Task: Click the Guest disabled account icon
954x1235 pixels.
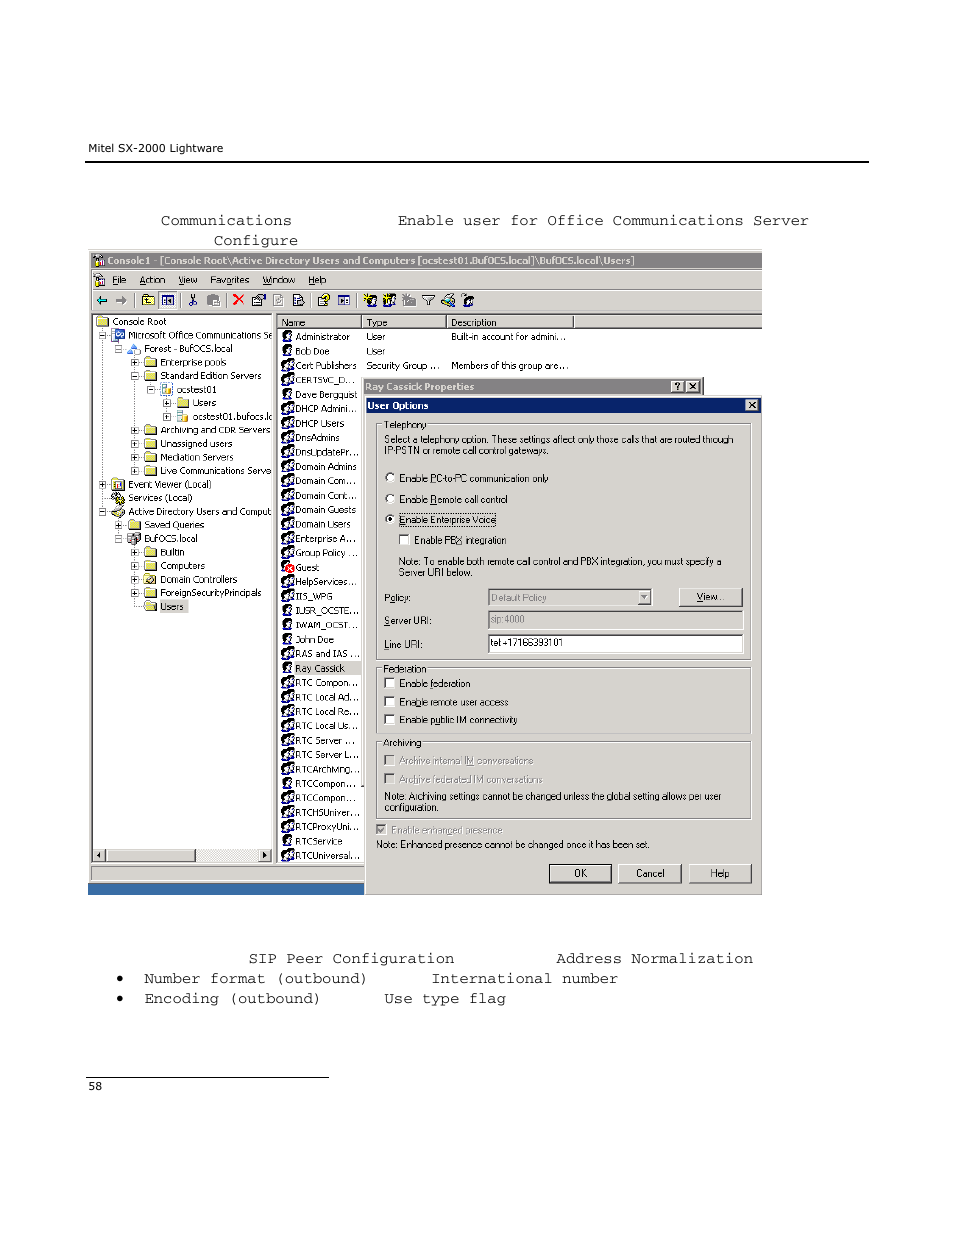Action: [x=287, y=567]
